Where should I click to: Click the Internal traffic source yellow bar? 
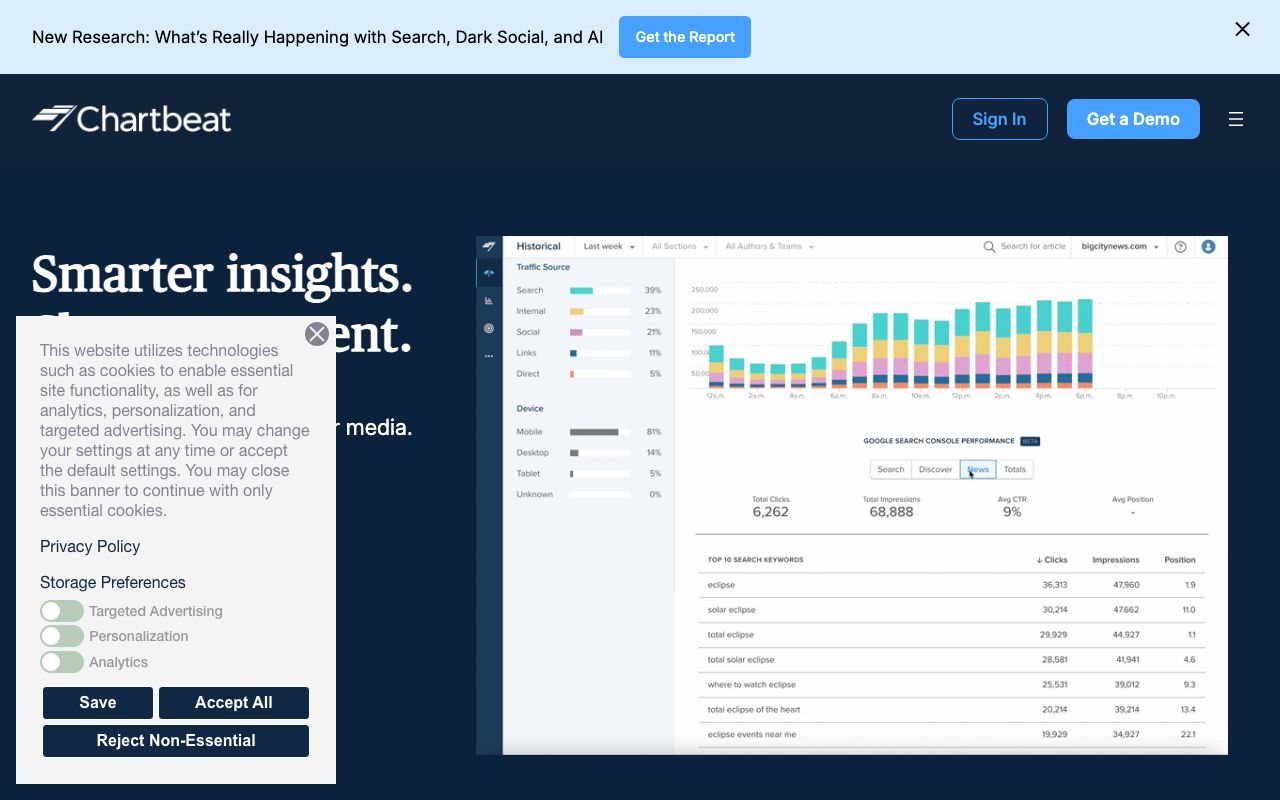click(577, 312)
